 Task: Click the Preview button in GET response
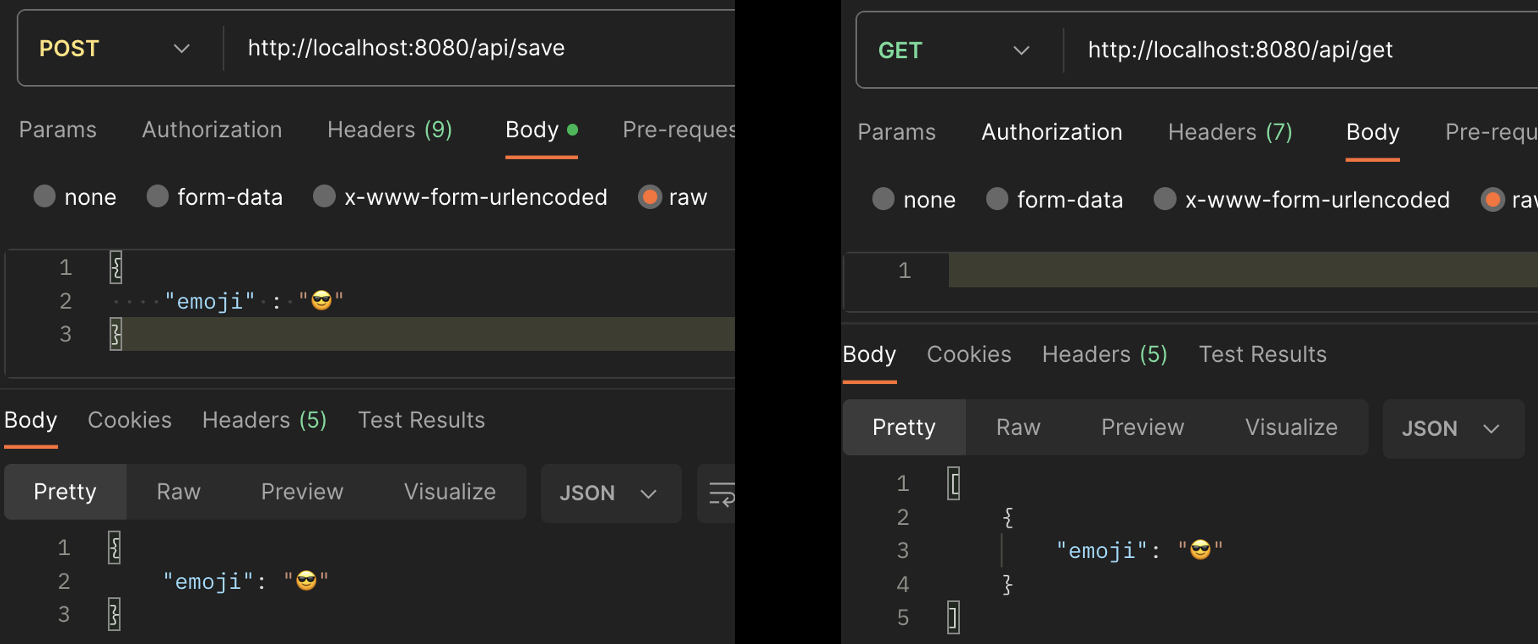click(1142, 428)
